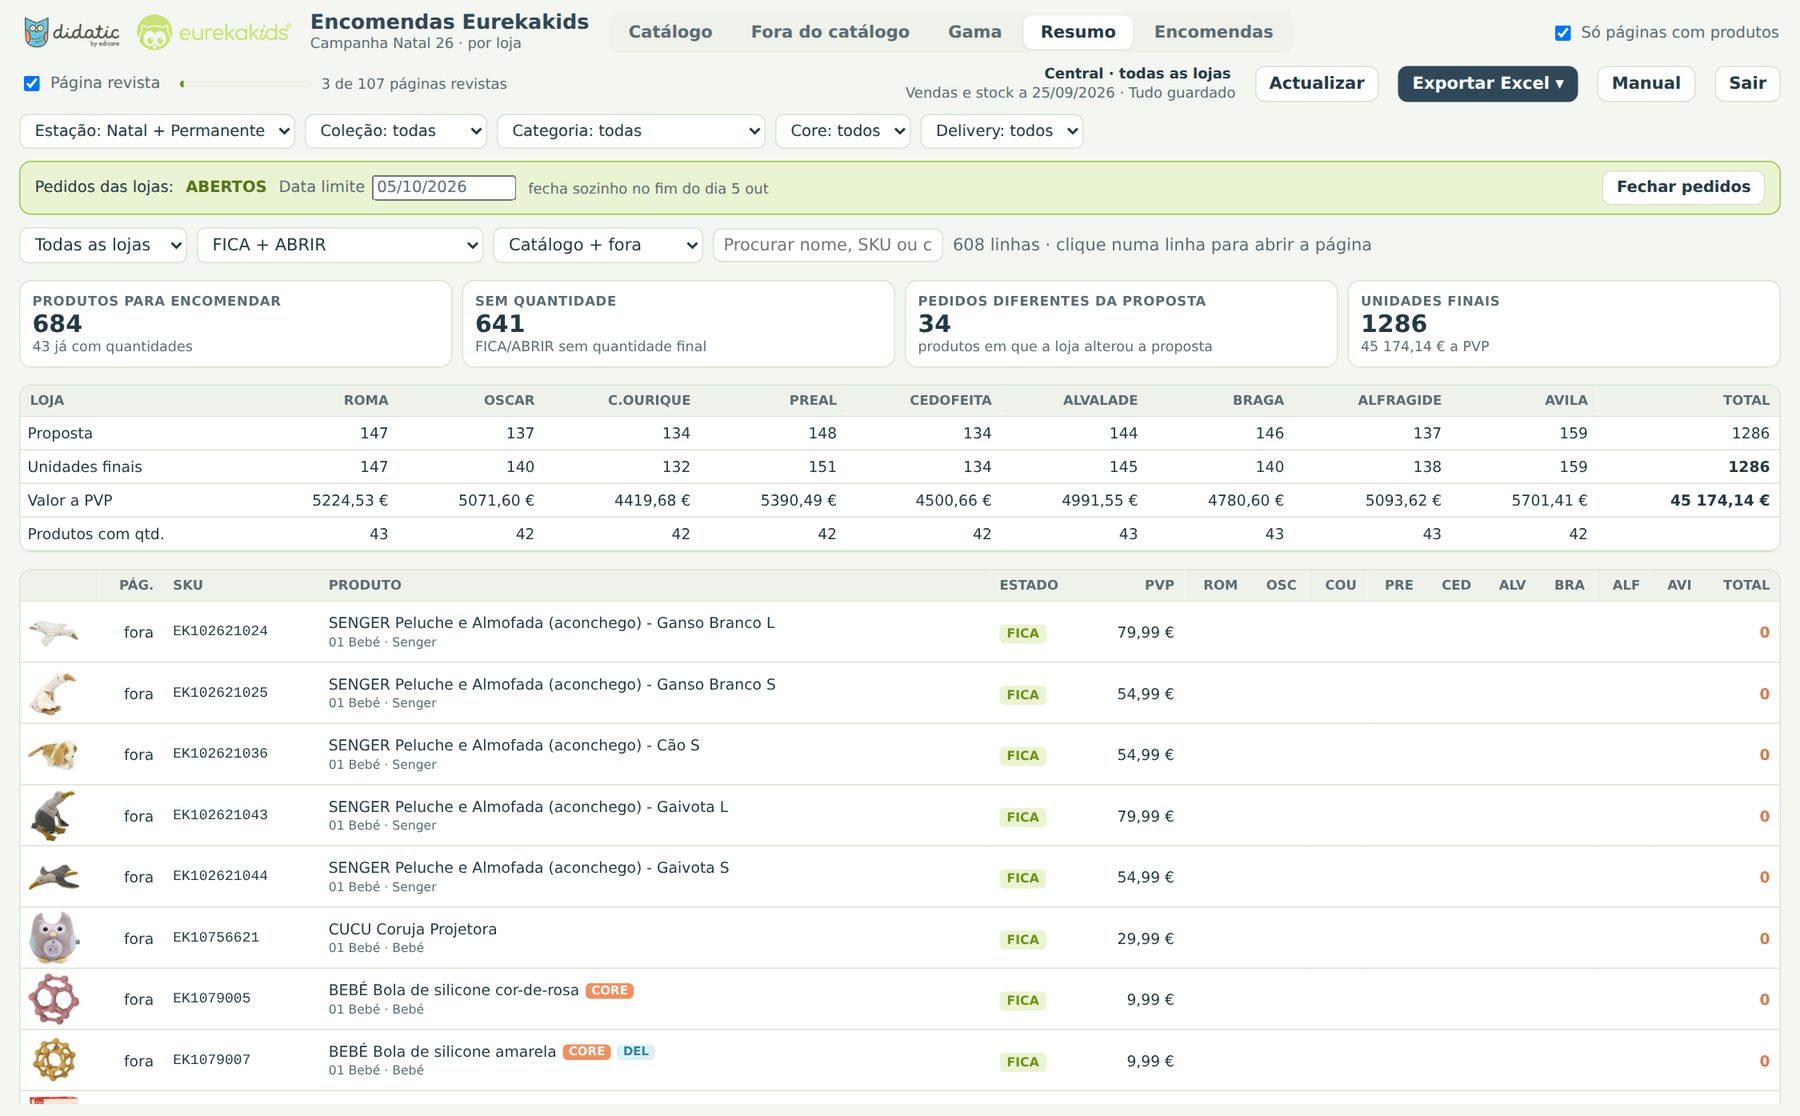Click the Pedidos diferentes da proposta card
Viewport: 1800px width, 1116px height.
tap(1121, 324)
